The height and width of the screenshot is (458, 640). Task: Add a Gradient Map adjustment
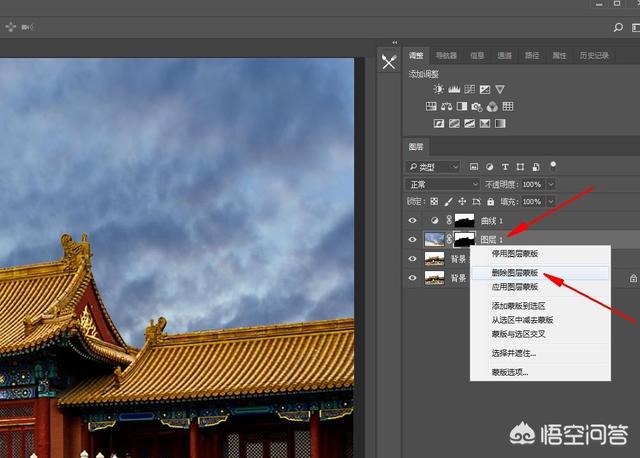(x=500, y=123)
